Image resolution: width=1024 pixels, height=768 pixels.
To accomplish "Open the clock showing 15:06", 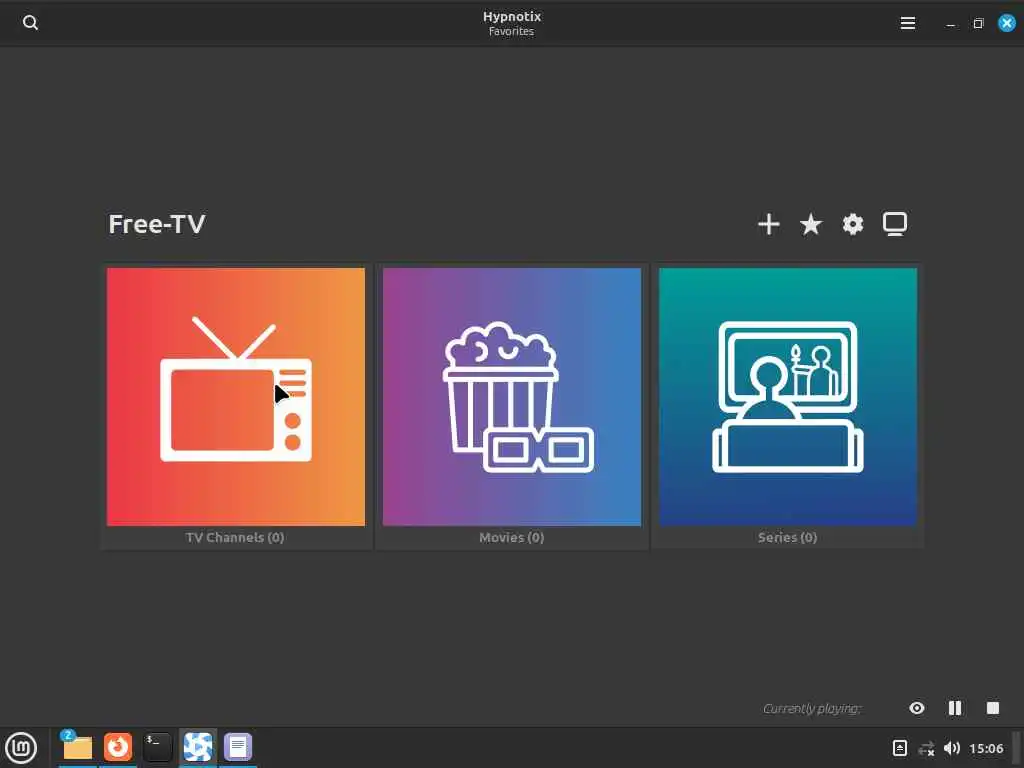I will point(986,748).
